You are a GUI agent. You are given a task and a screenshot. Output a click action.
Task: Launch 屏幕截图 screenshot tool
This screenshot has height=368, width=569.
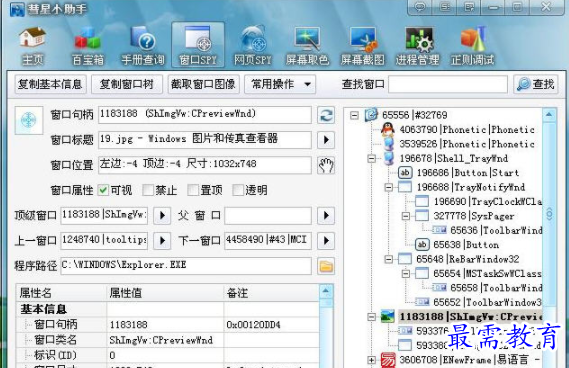pos(363,45)
